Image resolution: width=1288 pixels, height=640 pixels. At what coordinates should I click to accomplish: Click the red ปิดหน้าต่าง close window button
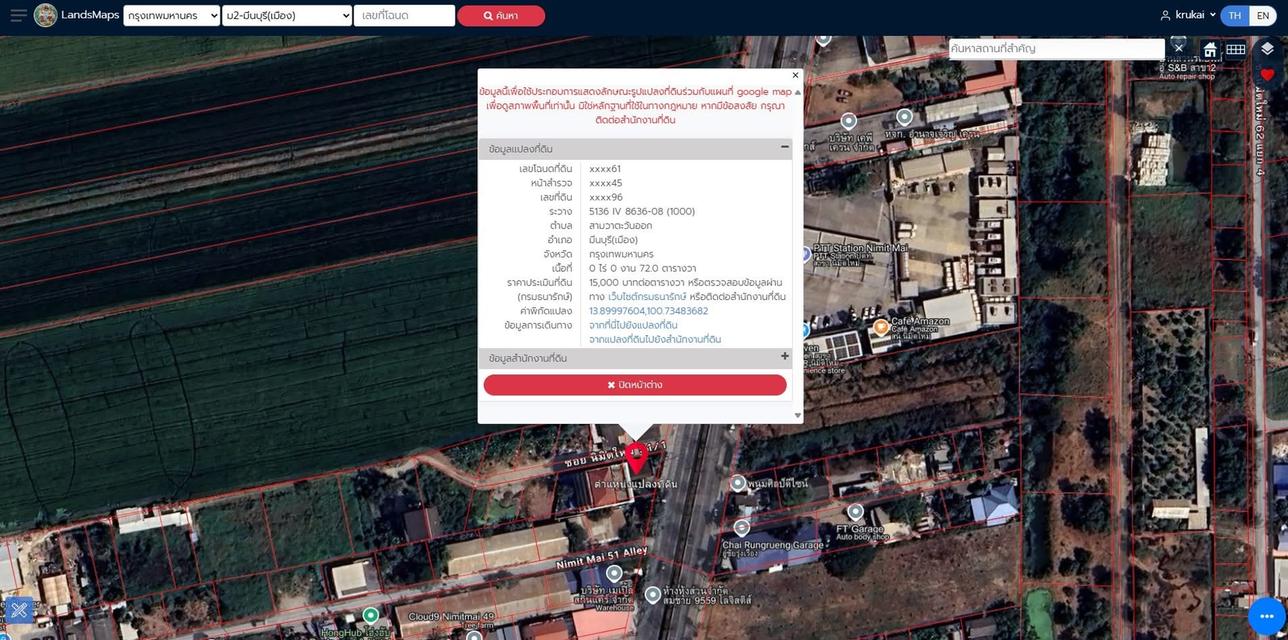point(635,385)
